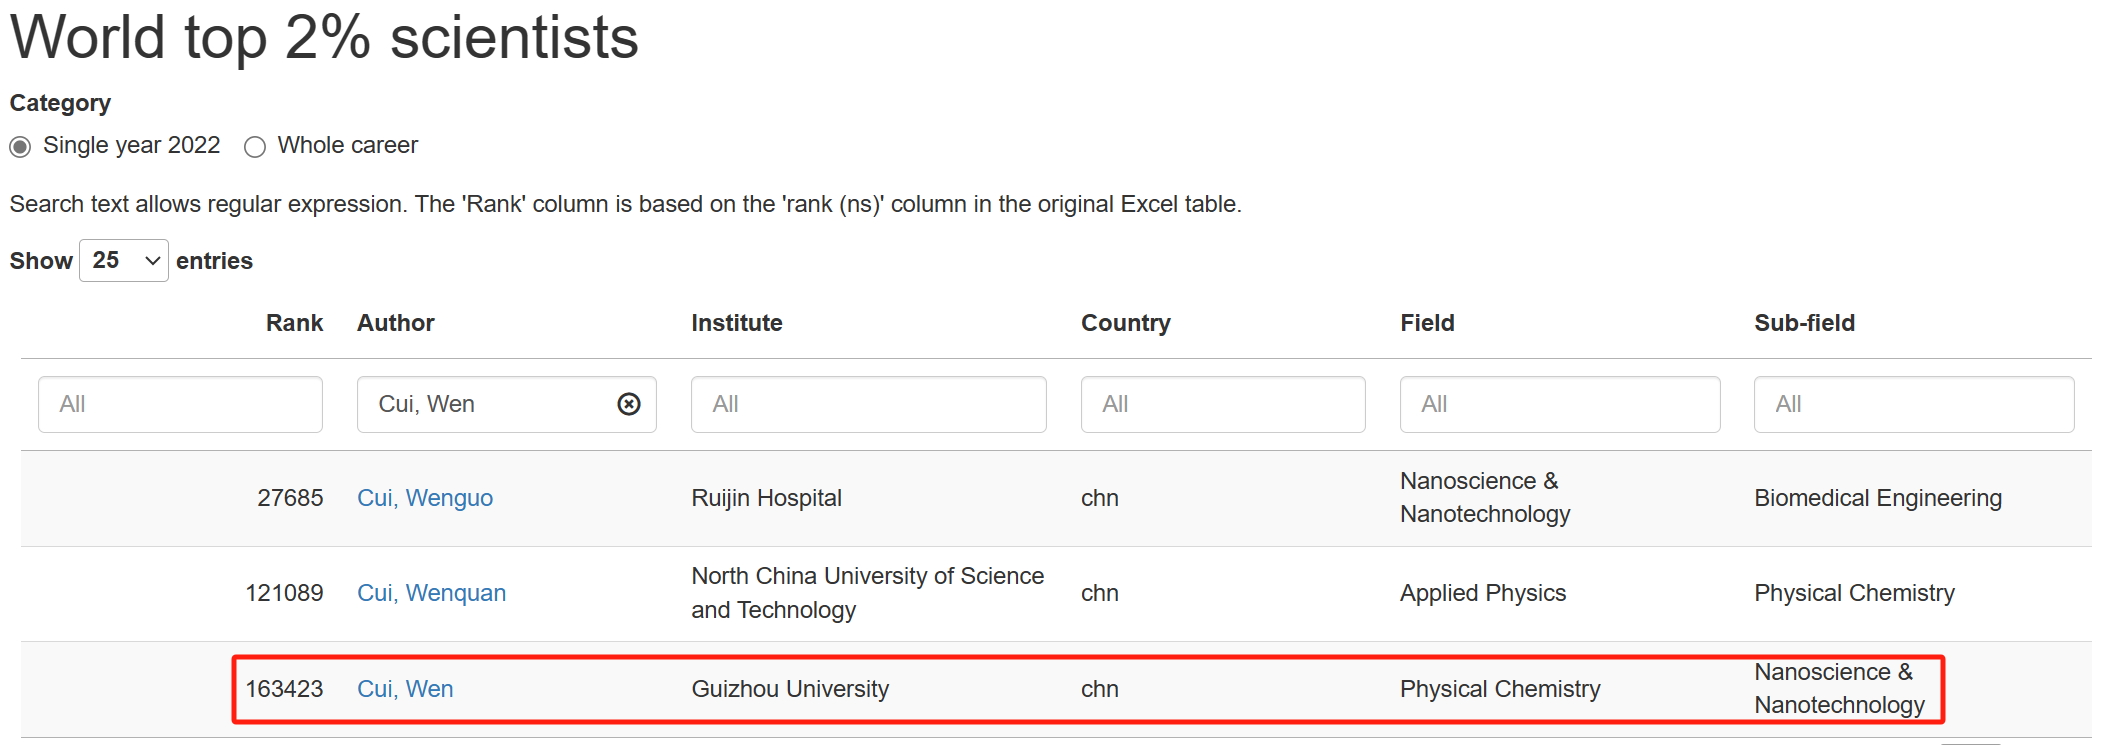Image resolution: width=2101 pixels, height=745 pixels.
Task: Click the Rank filter input box
Action: click(180, 404)
